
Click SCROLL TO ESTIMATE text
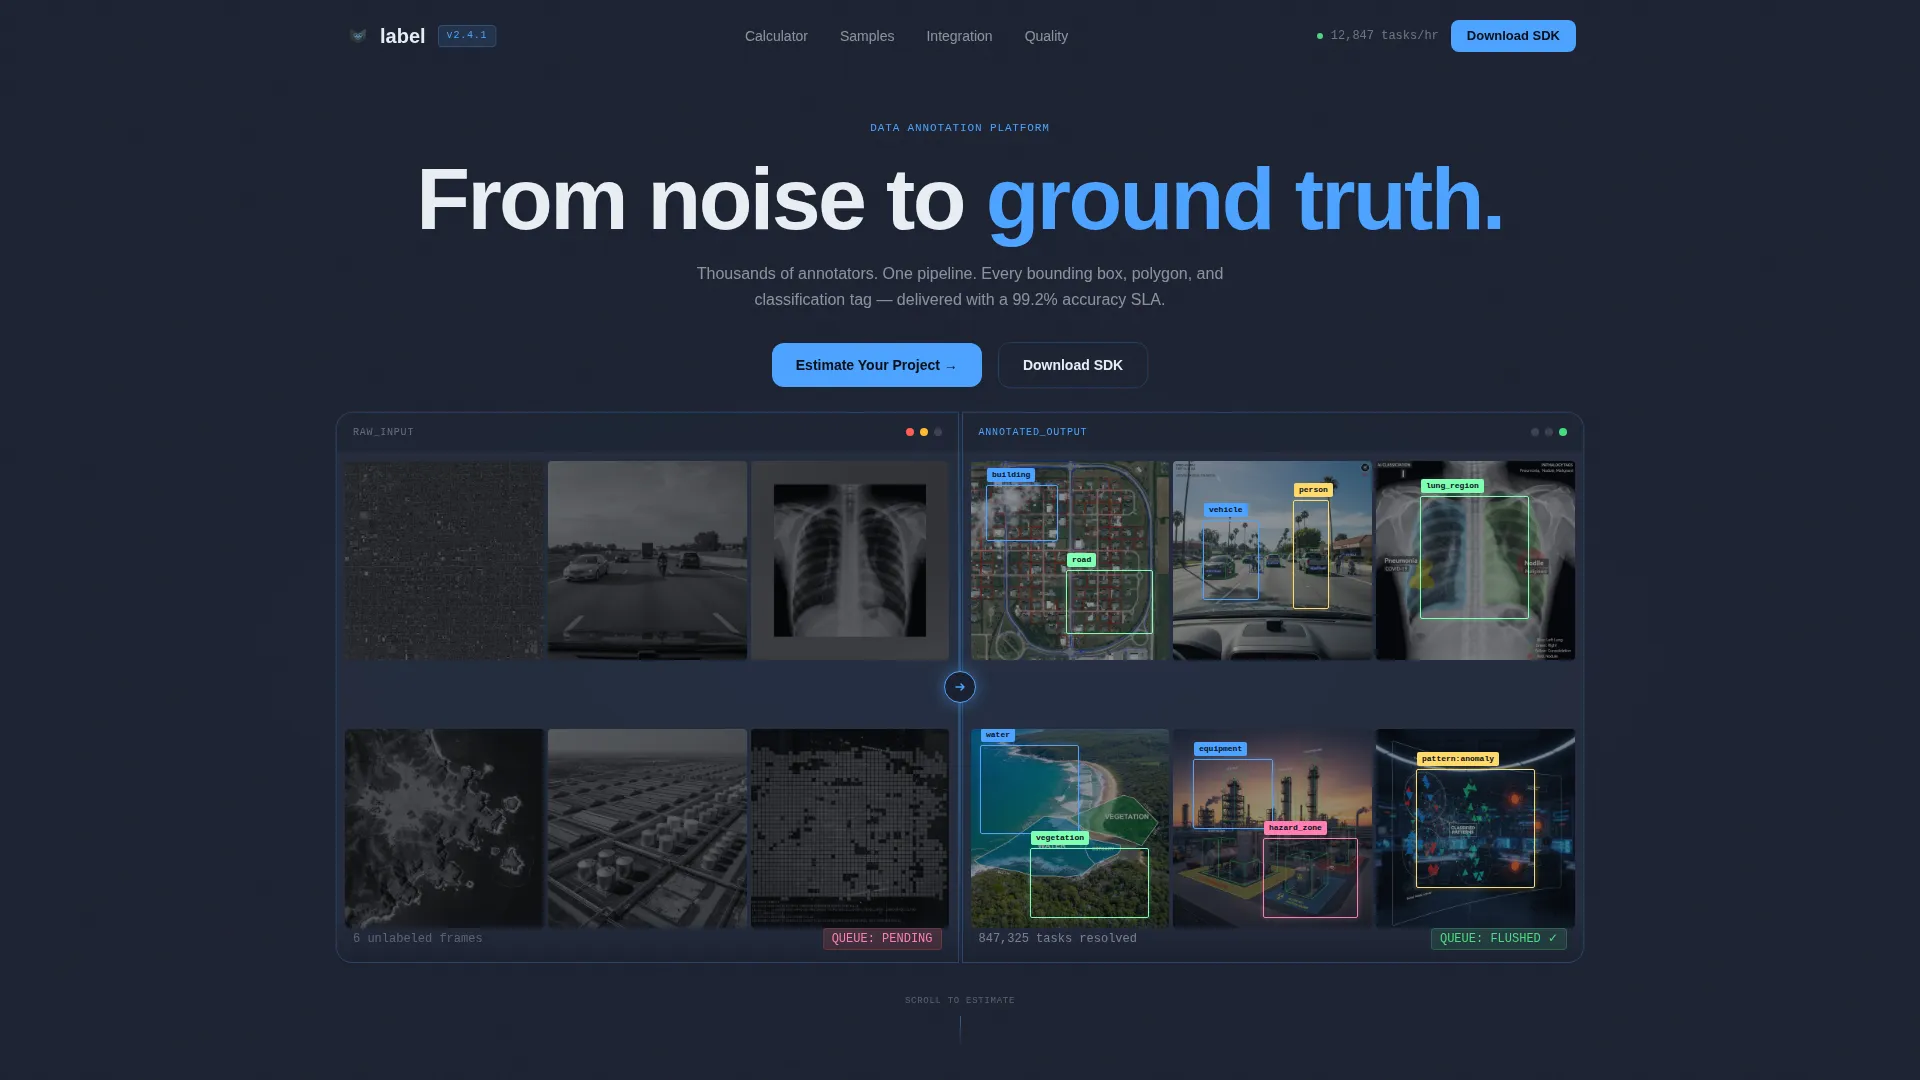(x=960, y=1000)
